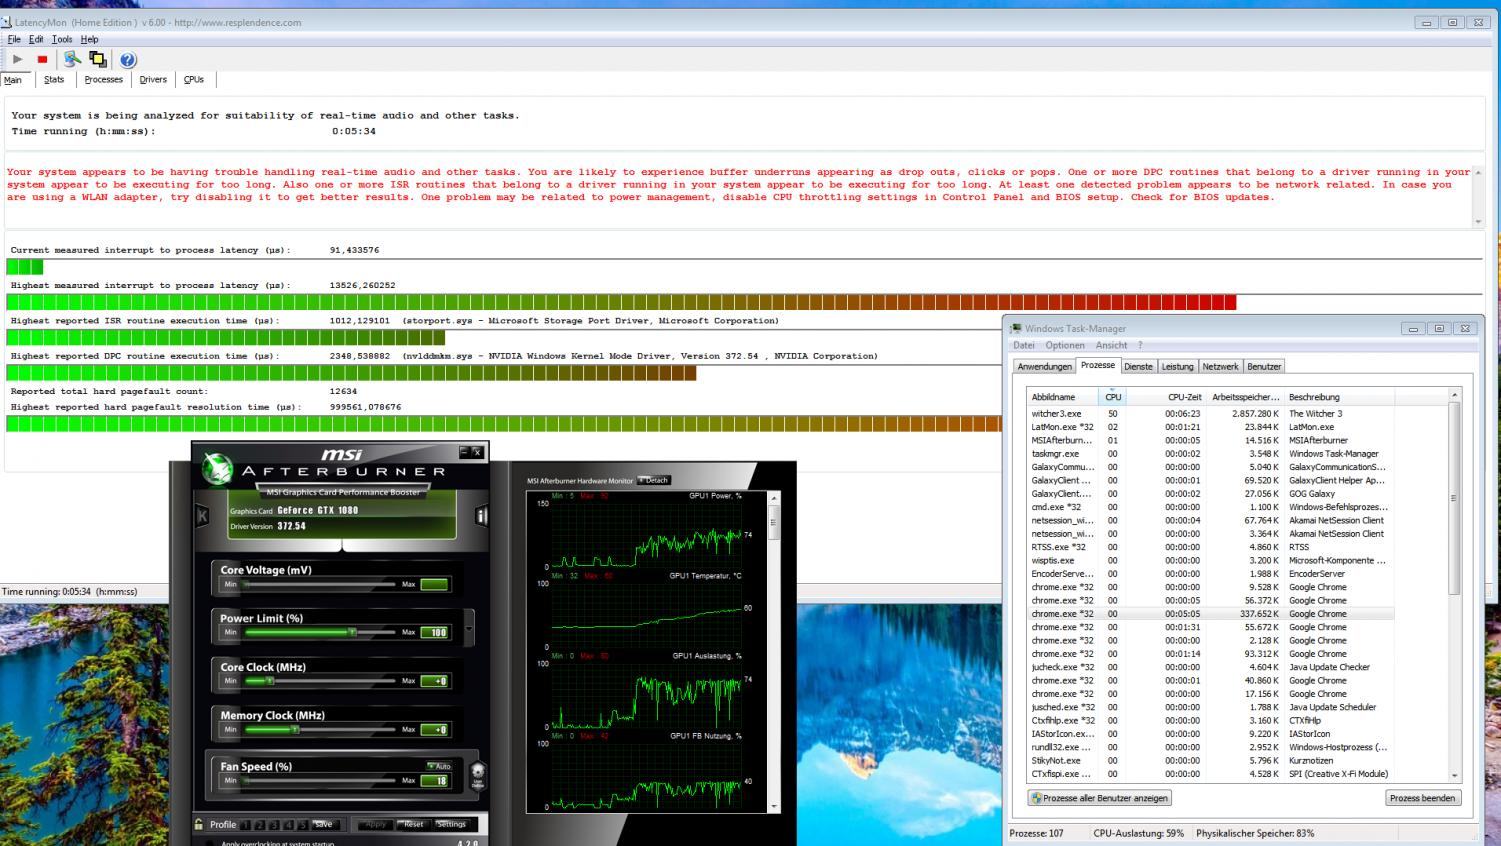The image size is (1501, 846).
Task: Open LatencyMon File menu
Action: [14, 39]
